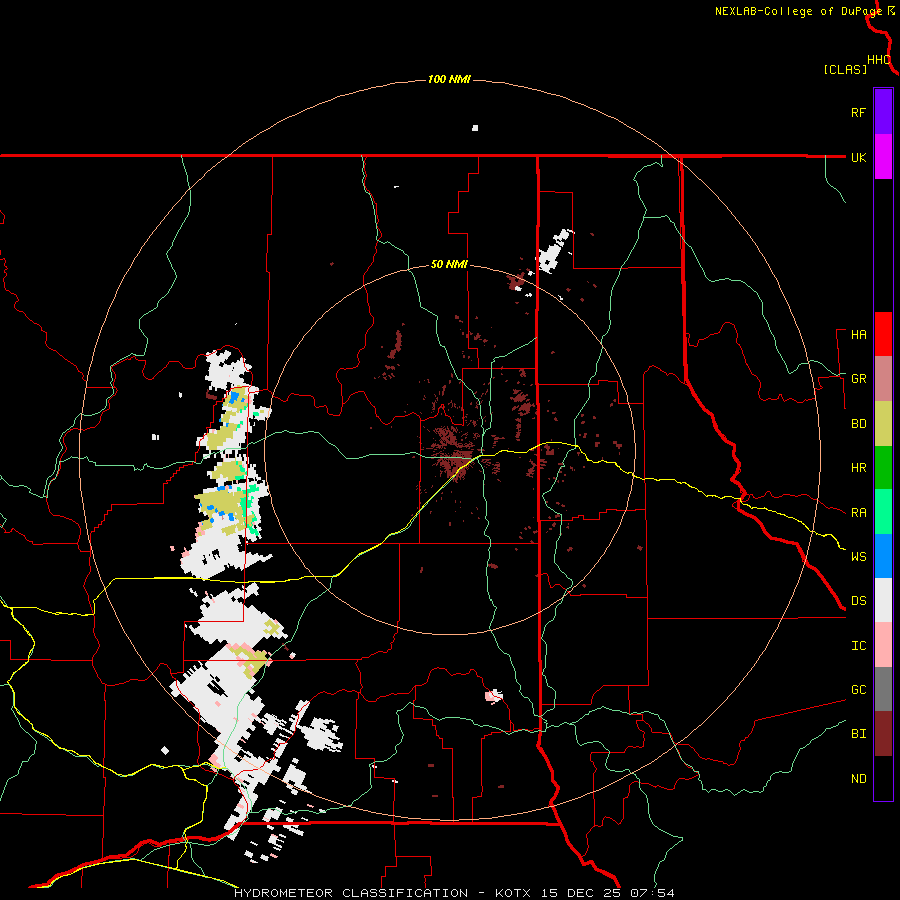This screenshot has width=900, height=900.
Task: Click the 100 NMI range ring label
Action: (x=449, y=79)
